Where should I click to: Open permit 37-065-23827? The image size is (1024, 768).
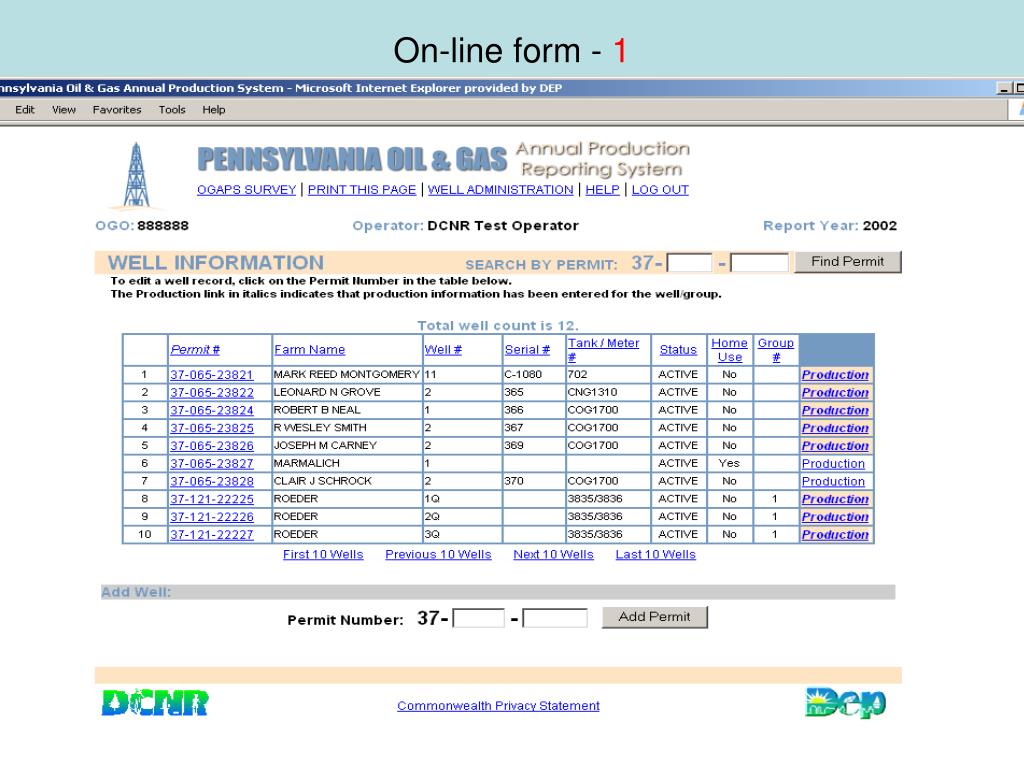(212, 464)
